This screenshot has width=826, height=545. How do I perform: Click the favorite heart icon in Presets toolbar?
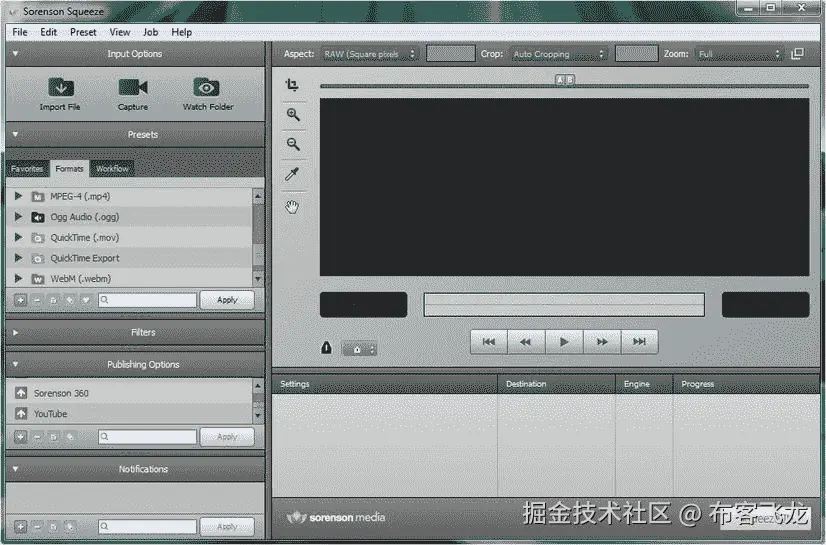[86, 300]
